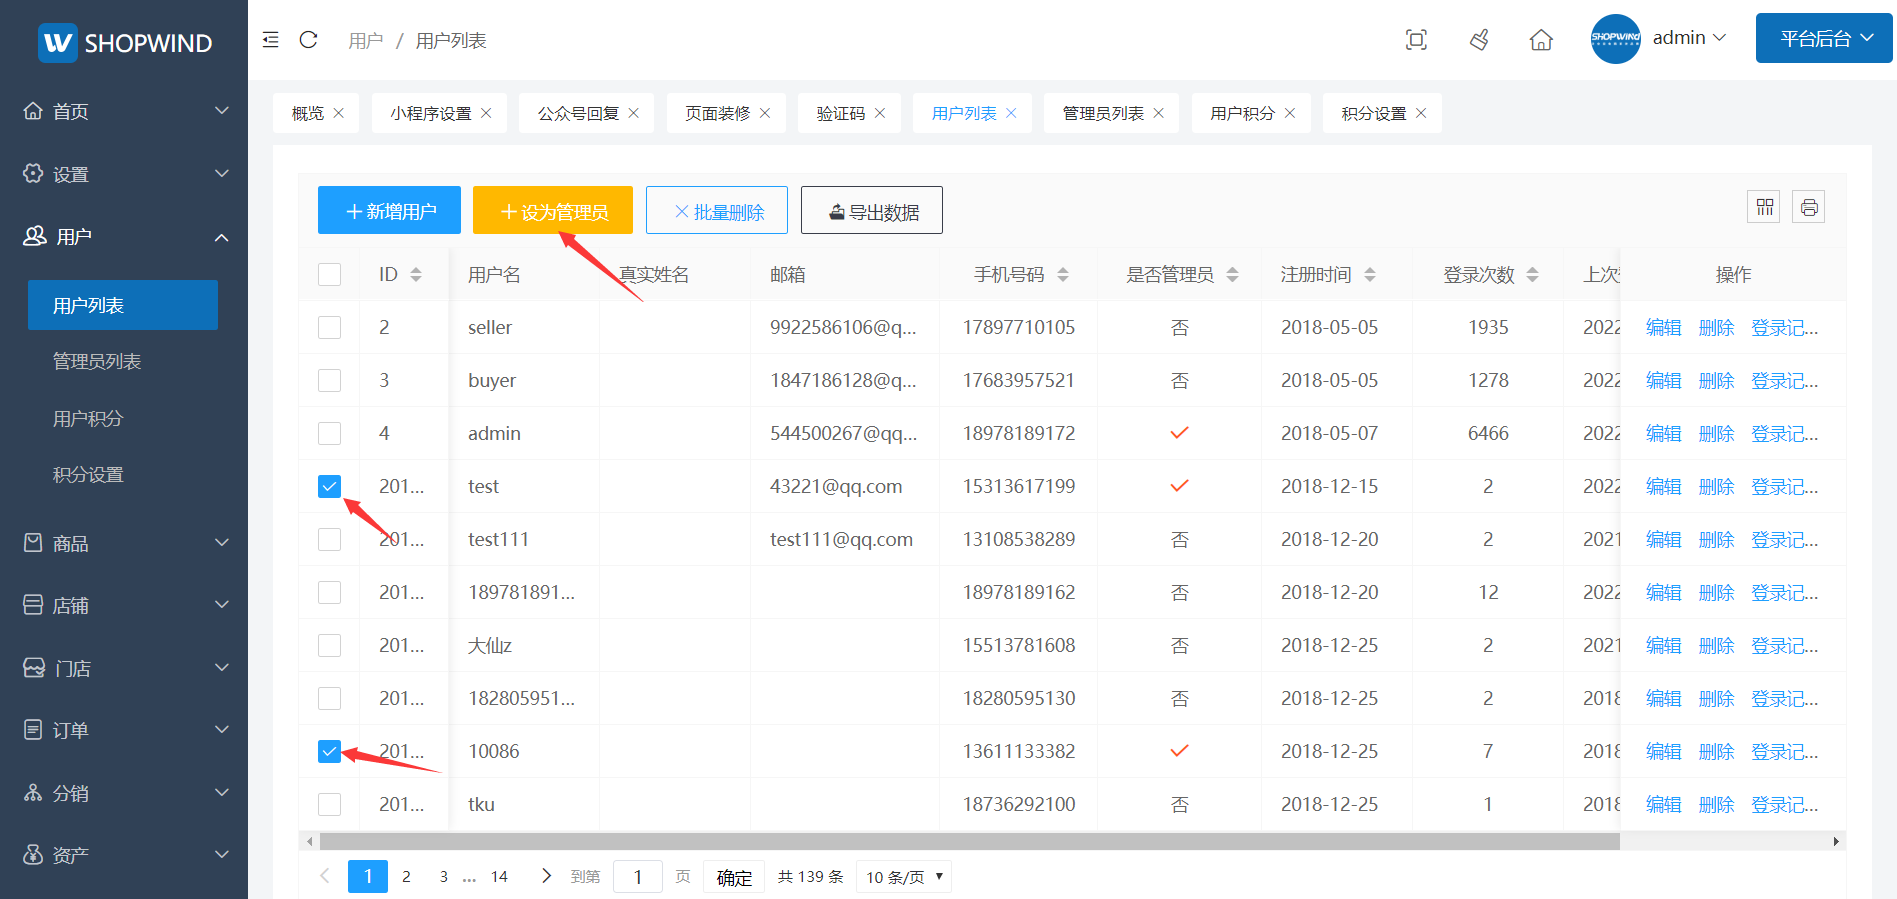This screenshot has height=899, width=1897.
Task: Go to page 2 in pagination
Action: 406,876
